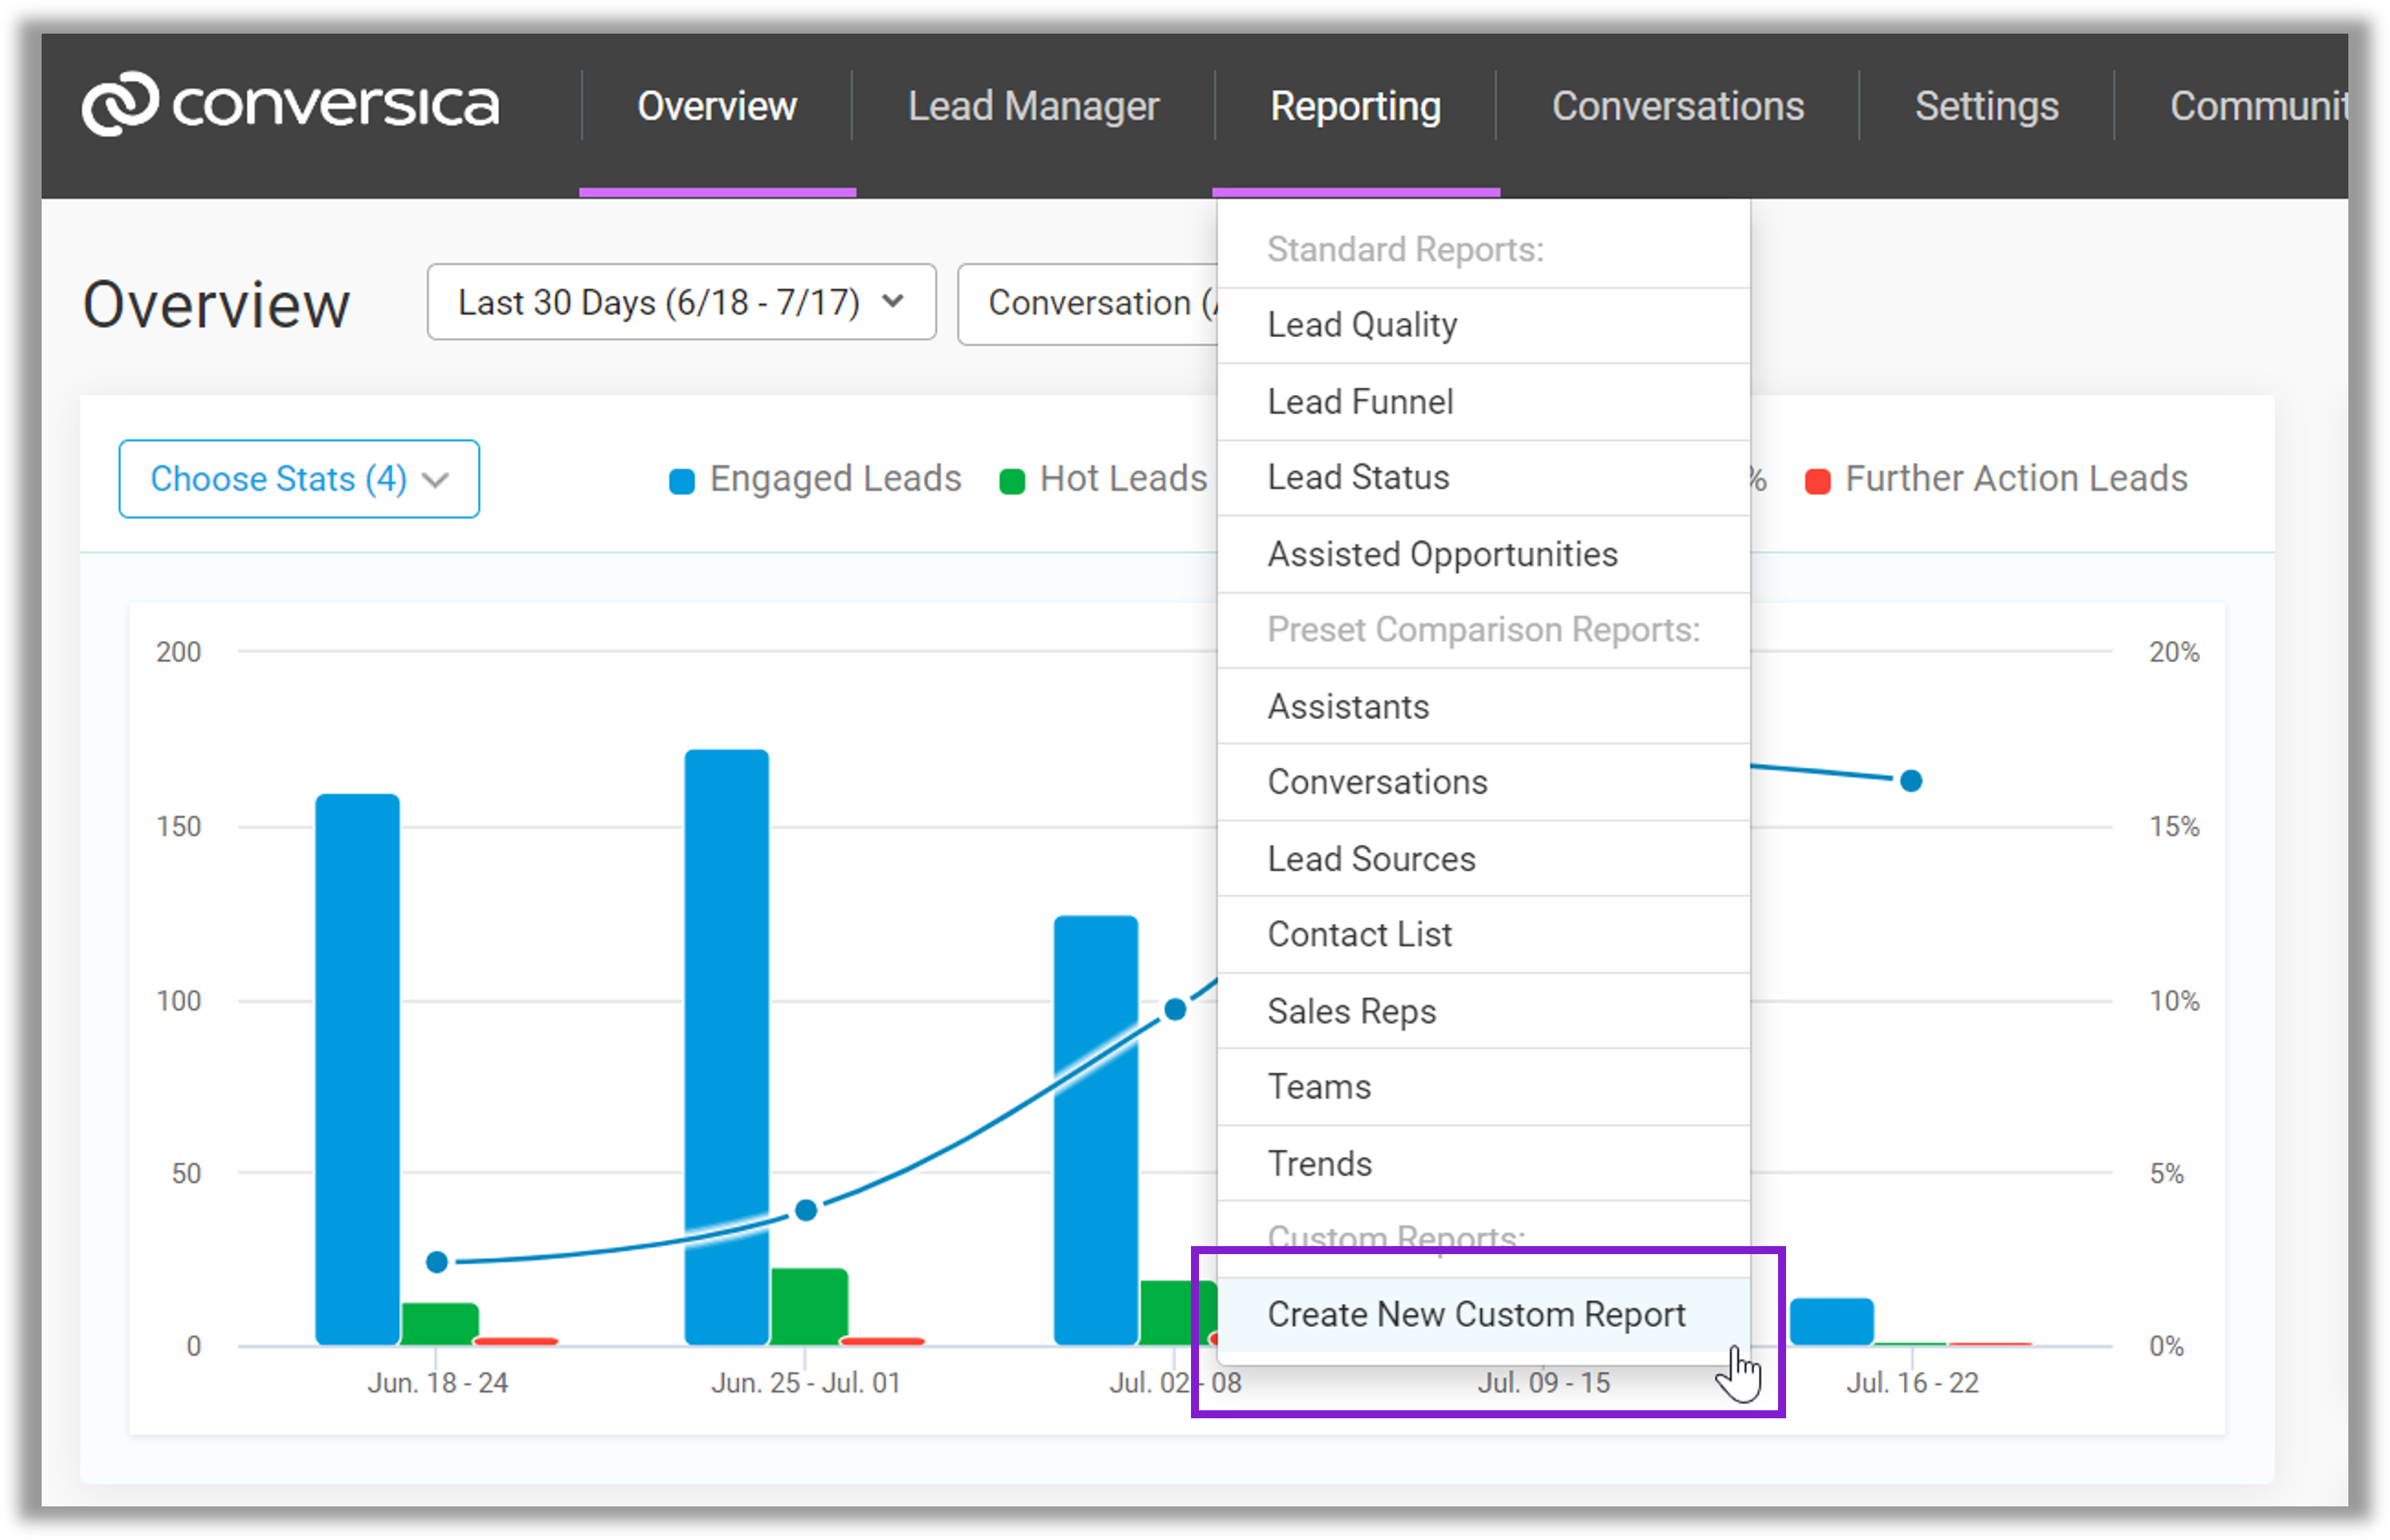The image size is (2390, 1540).
Task: Open the Conversation filter dropdown
Action: (x=1088, y=304)
